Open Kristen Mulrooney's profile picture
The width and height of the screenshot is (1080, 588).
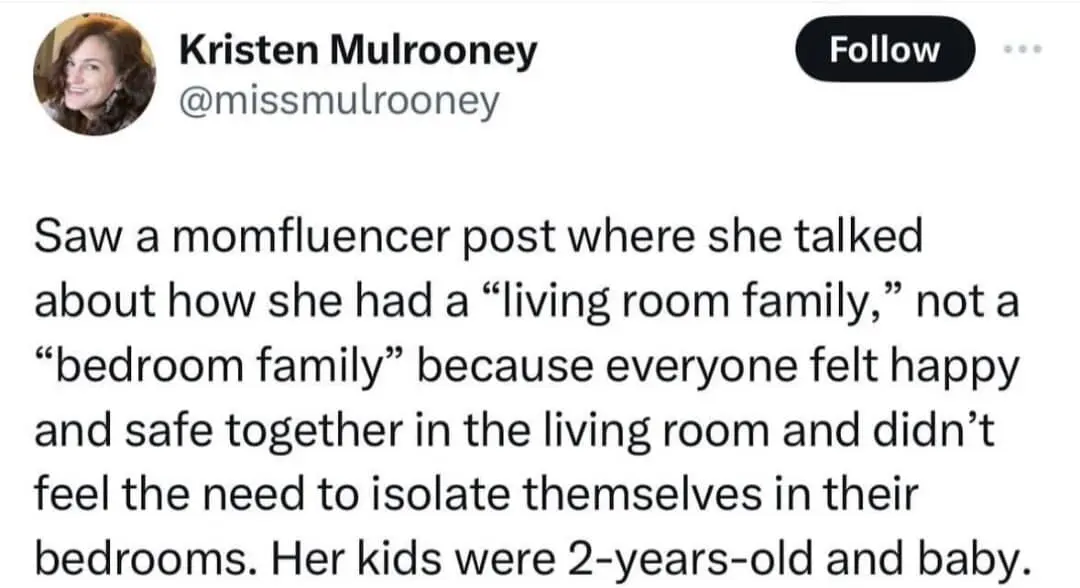tap(94, 76)
